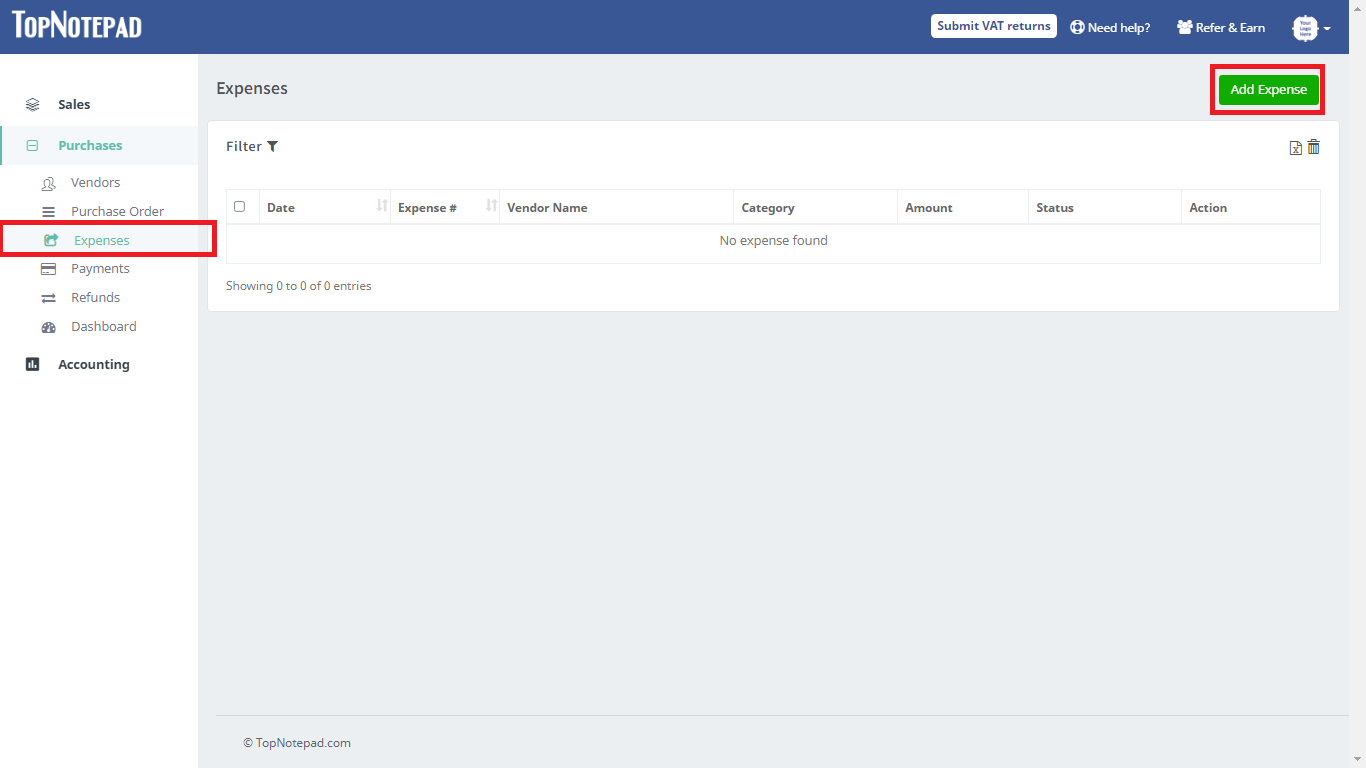Viewport: 1366px width, 768px height.
Task: Open the Filter label
Action: click(x=244, y=146)
